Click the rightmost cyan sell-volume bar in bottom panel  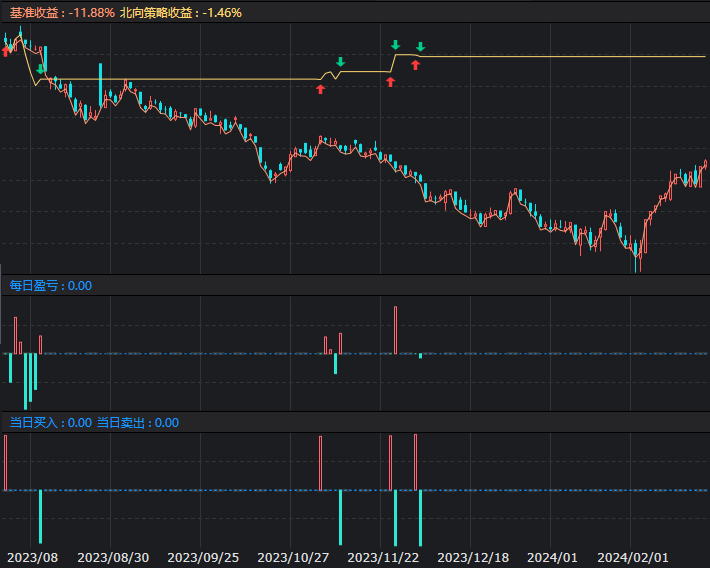[x=421, y=518]
